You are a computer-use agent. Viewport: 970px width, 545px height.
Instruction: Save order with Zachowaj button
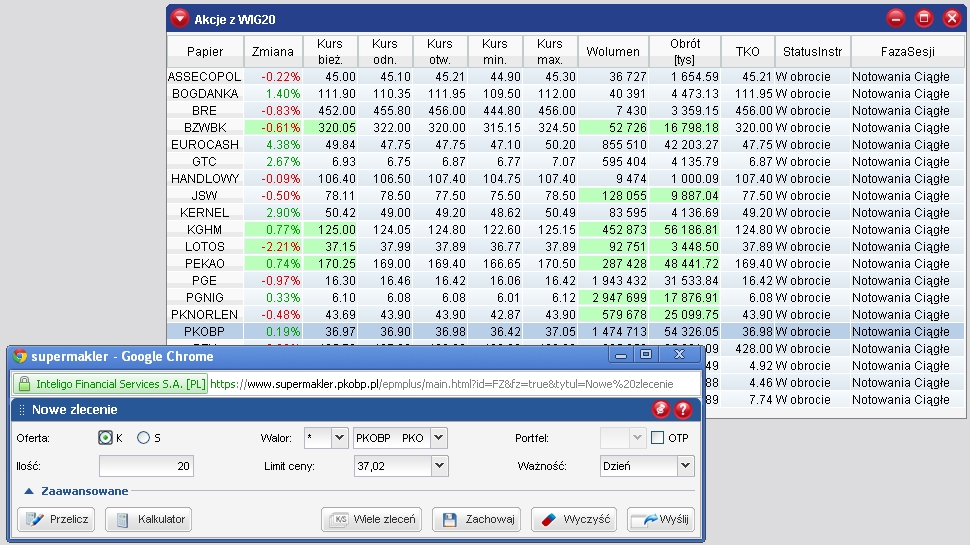[478, 519]
